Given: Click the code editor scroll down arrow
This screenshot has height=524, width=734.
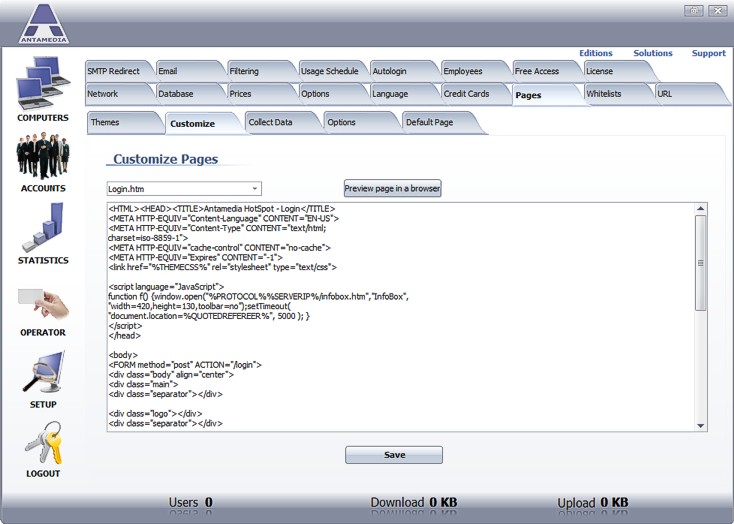Looking at the screenshot, I should coord(700,426).
